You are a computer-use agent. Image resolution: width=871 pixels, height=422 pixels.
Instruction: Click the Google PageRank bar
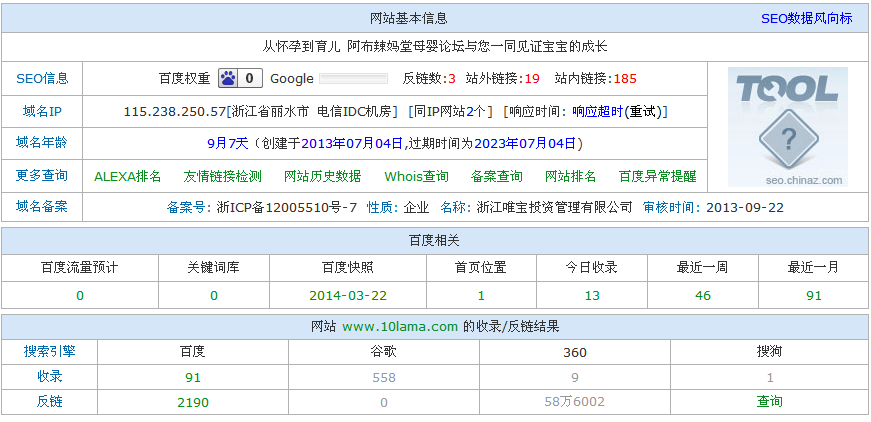[352, 79]
